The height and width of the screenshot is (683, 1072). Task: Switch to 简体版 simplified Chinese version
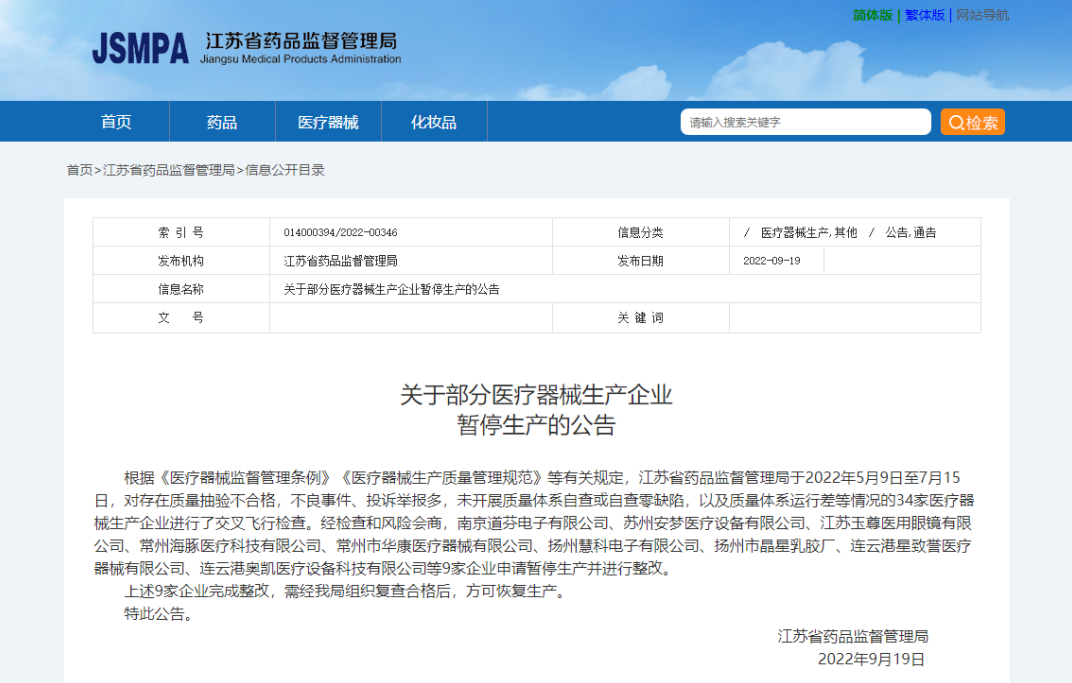click(x=872, y=15)
